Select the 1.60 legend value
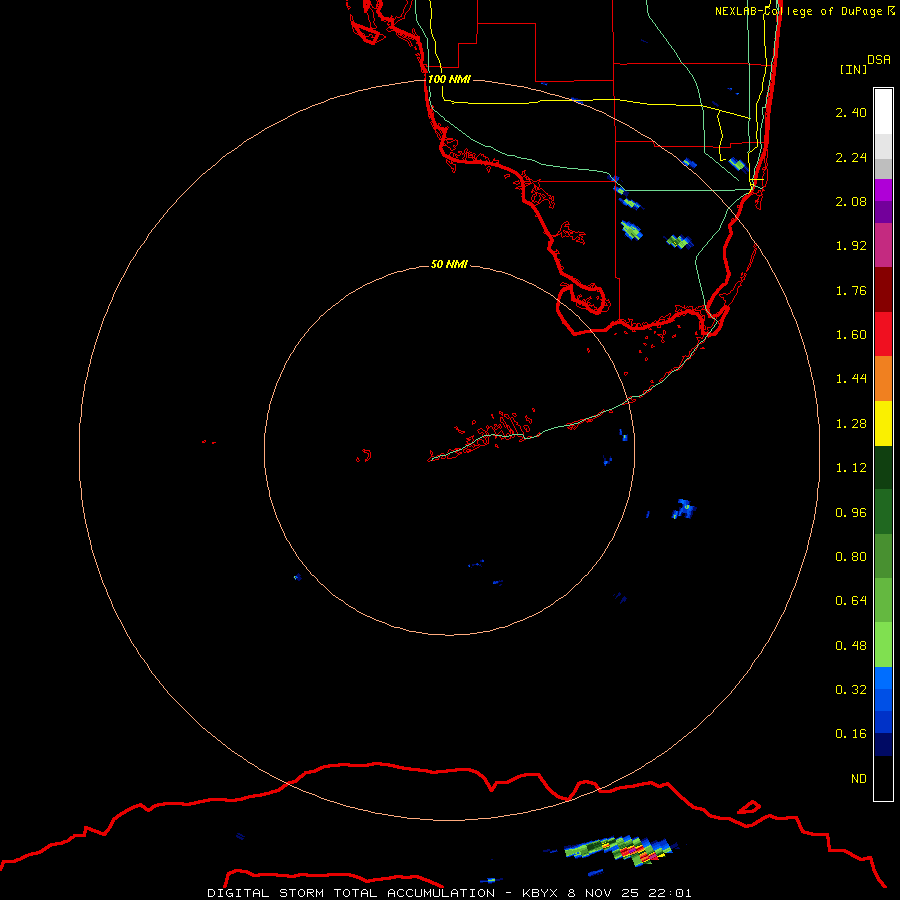 [851, 335]
